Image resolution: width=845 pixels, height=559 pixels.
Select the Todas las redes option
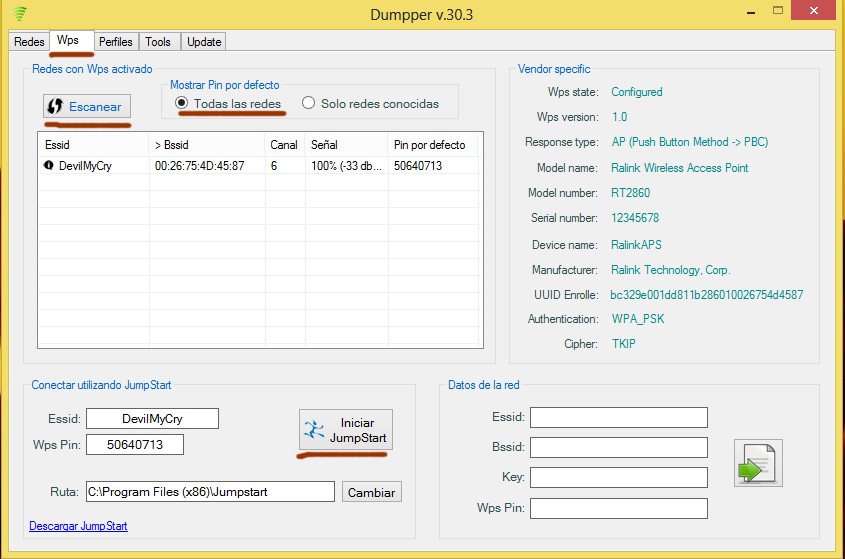[228, 103]
